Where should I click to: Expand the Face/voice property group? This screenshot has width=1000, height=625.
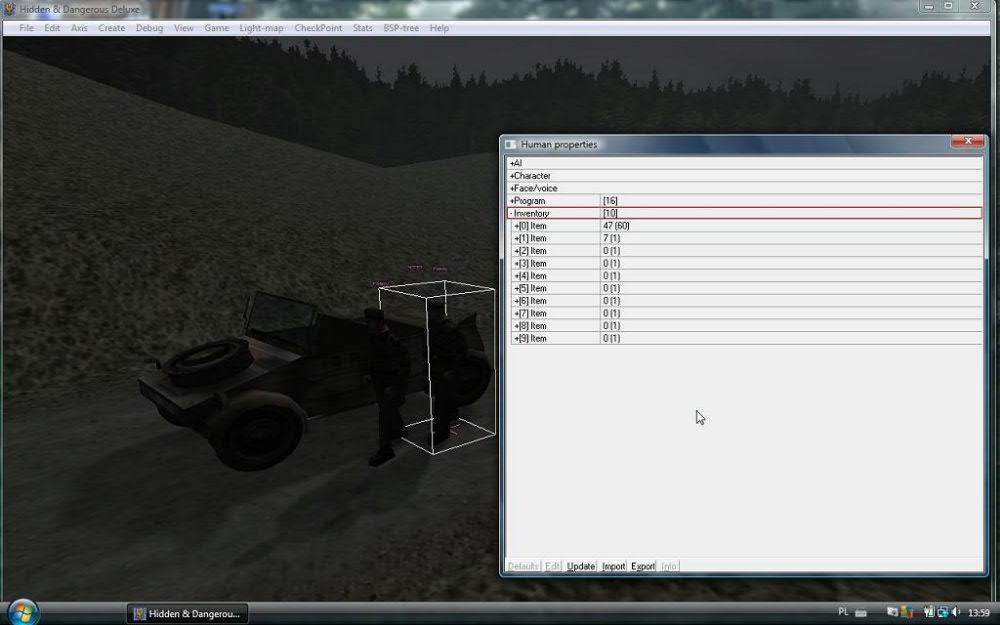[511, 188]
